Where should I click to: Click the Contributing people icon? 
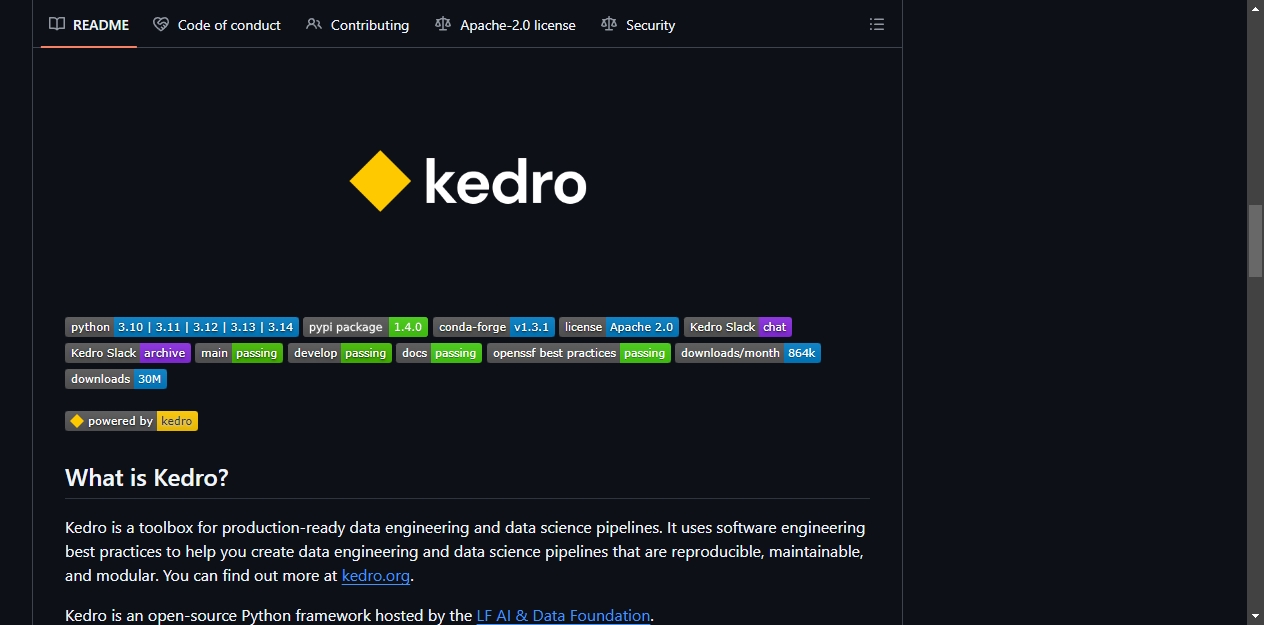point(314,24)
